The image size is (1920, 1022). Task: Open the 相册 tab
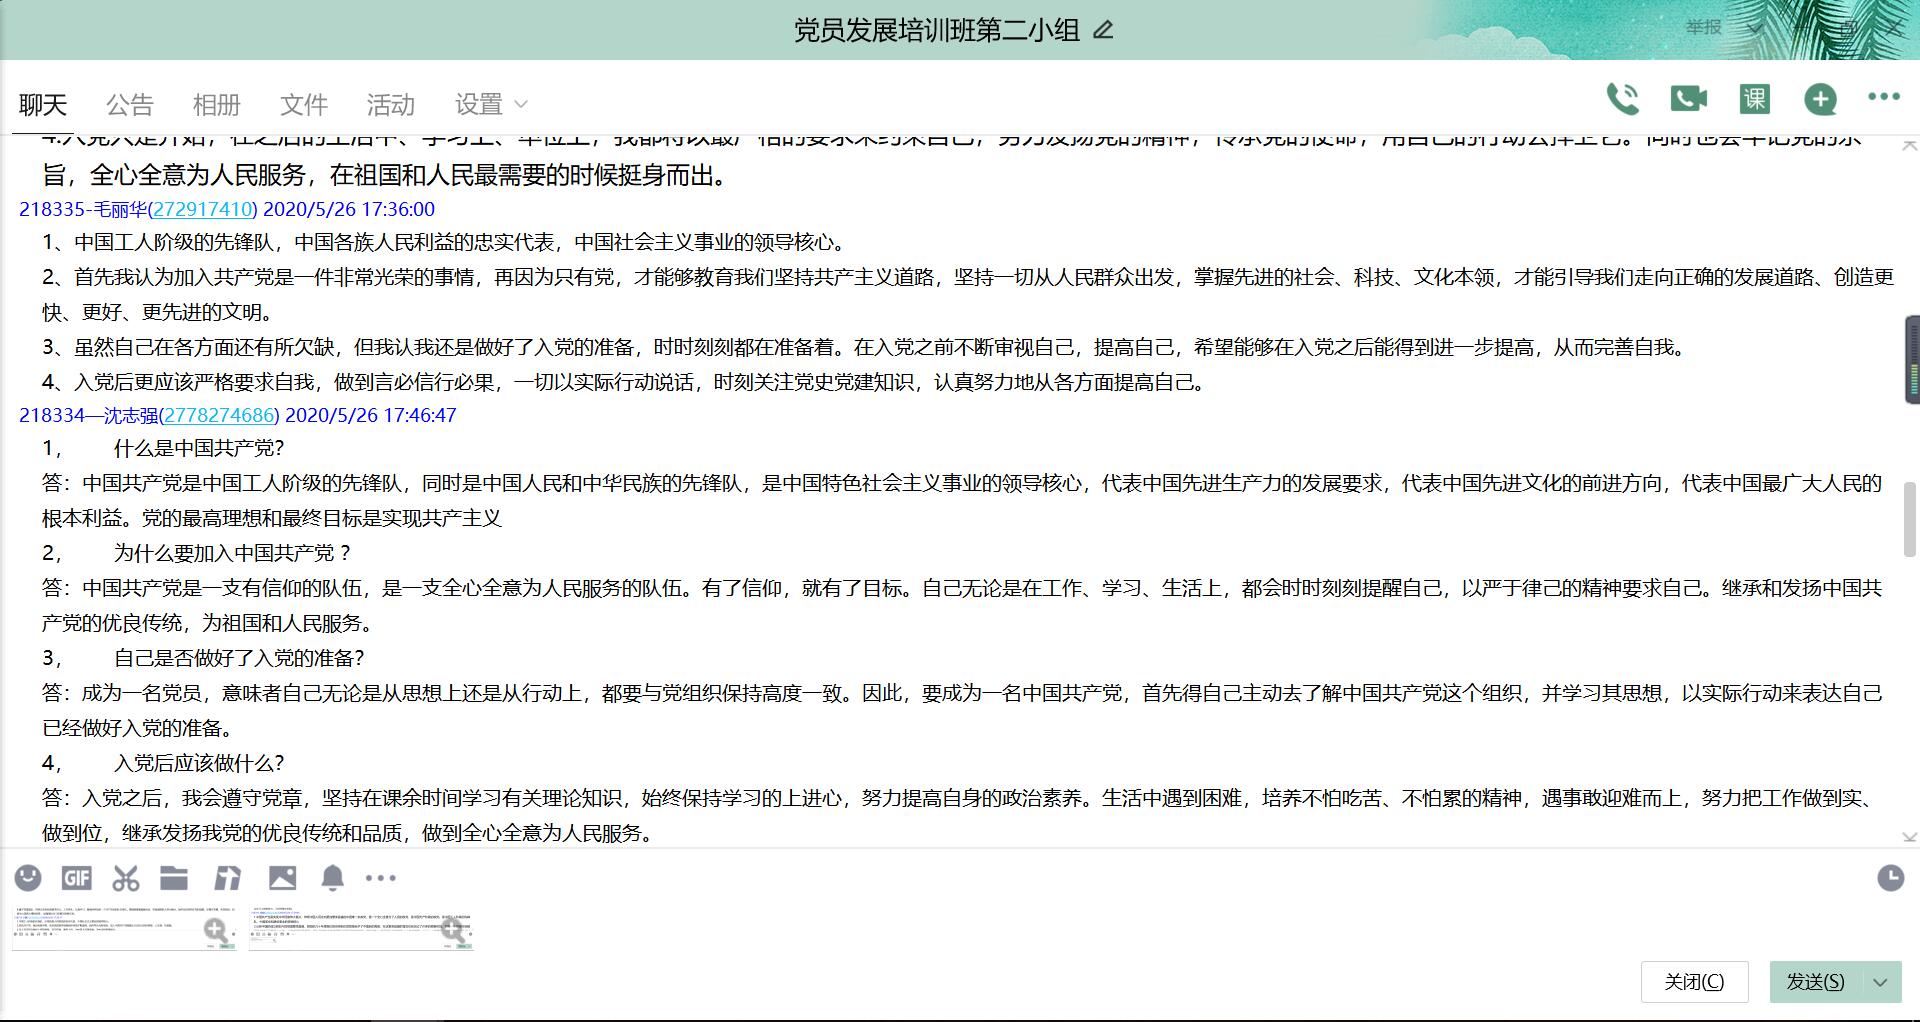pyautogui.click(x=217, y=104)
